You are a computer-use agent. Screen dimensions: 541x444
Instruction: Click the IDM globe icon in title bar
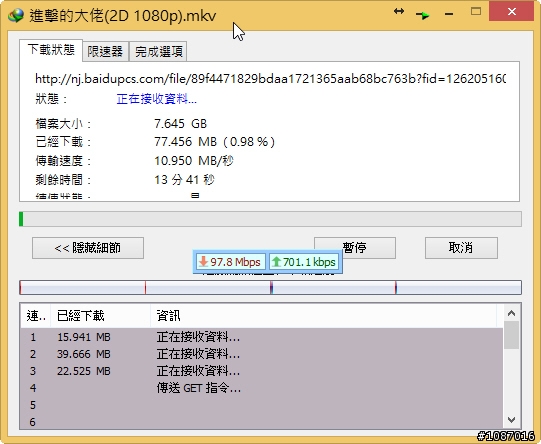16,16
